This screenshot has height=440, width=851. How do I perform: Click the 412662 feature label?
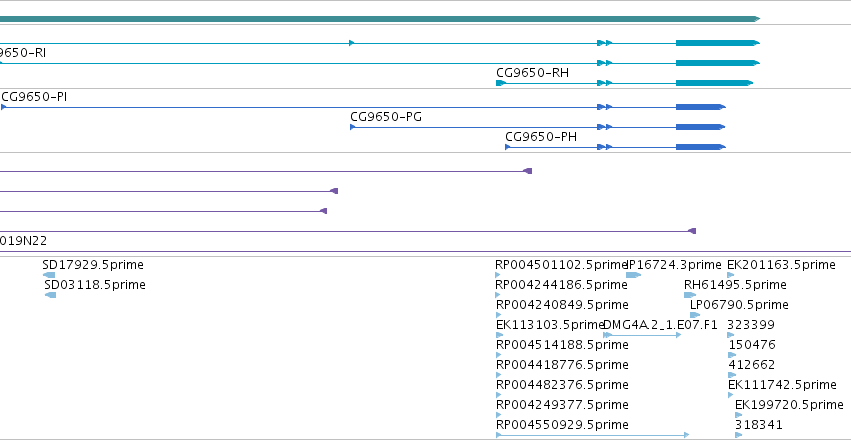point(752,365)
